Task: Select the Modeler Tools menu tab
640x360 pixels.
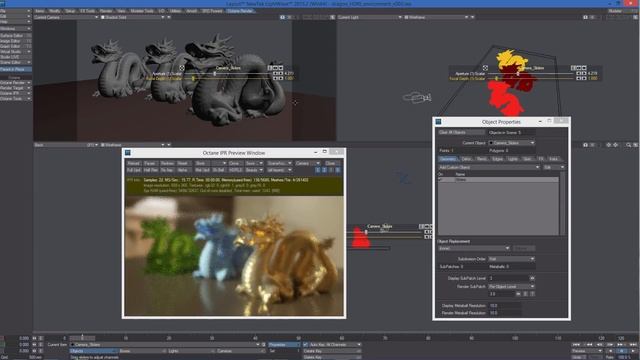Action: pos(142,11)
